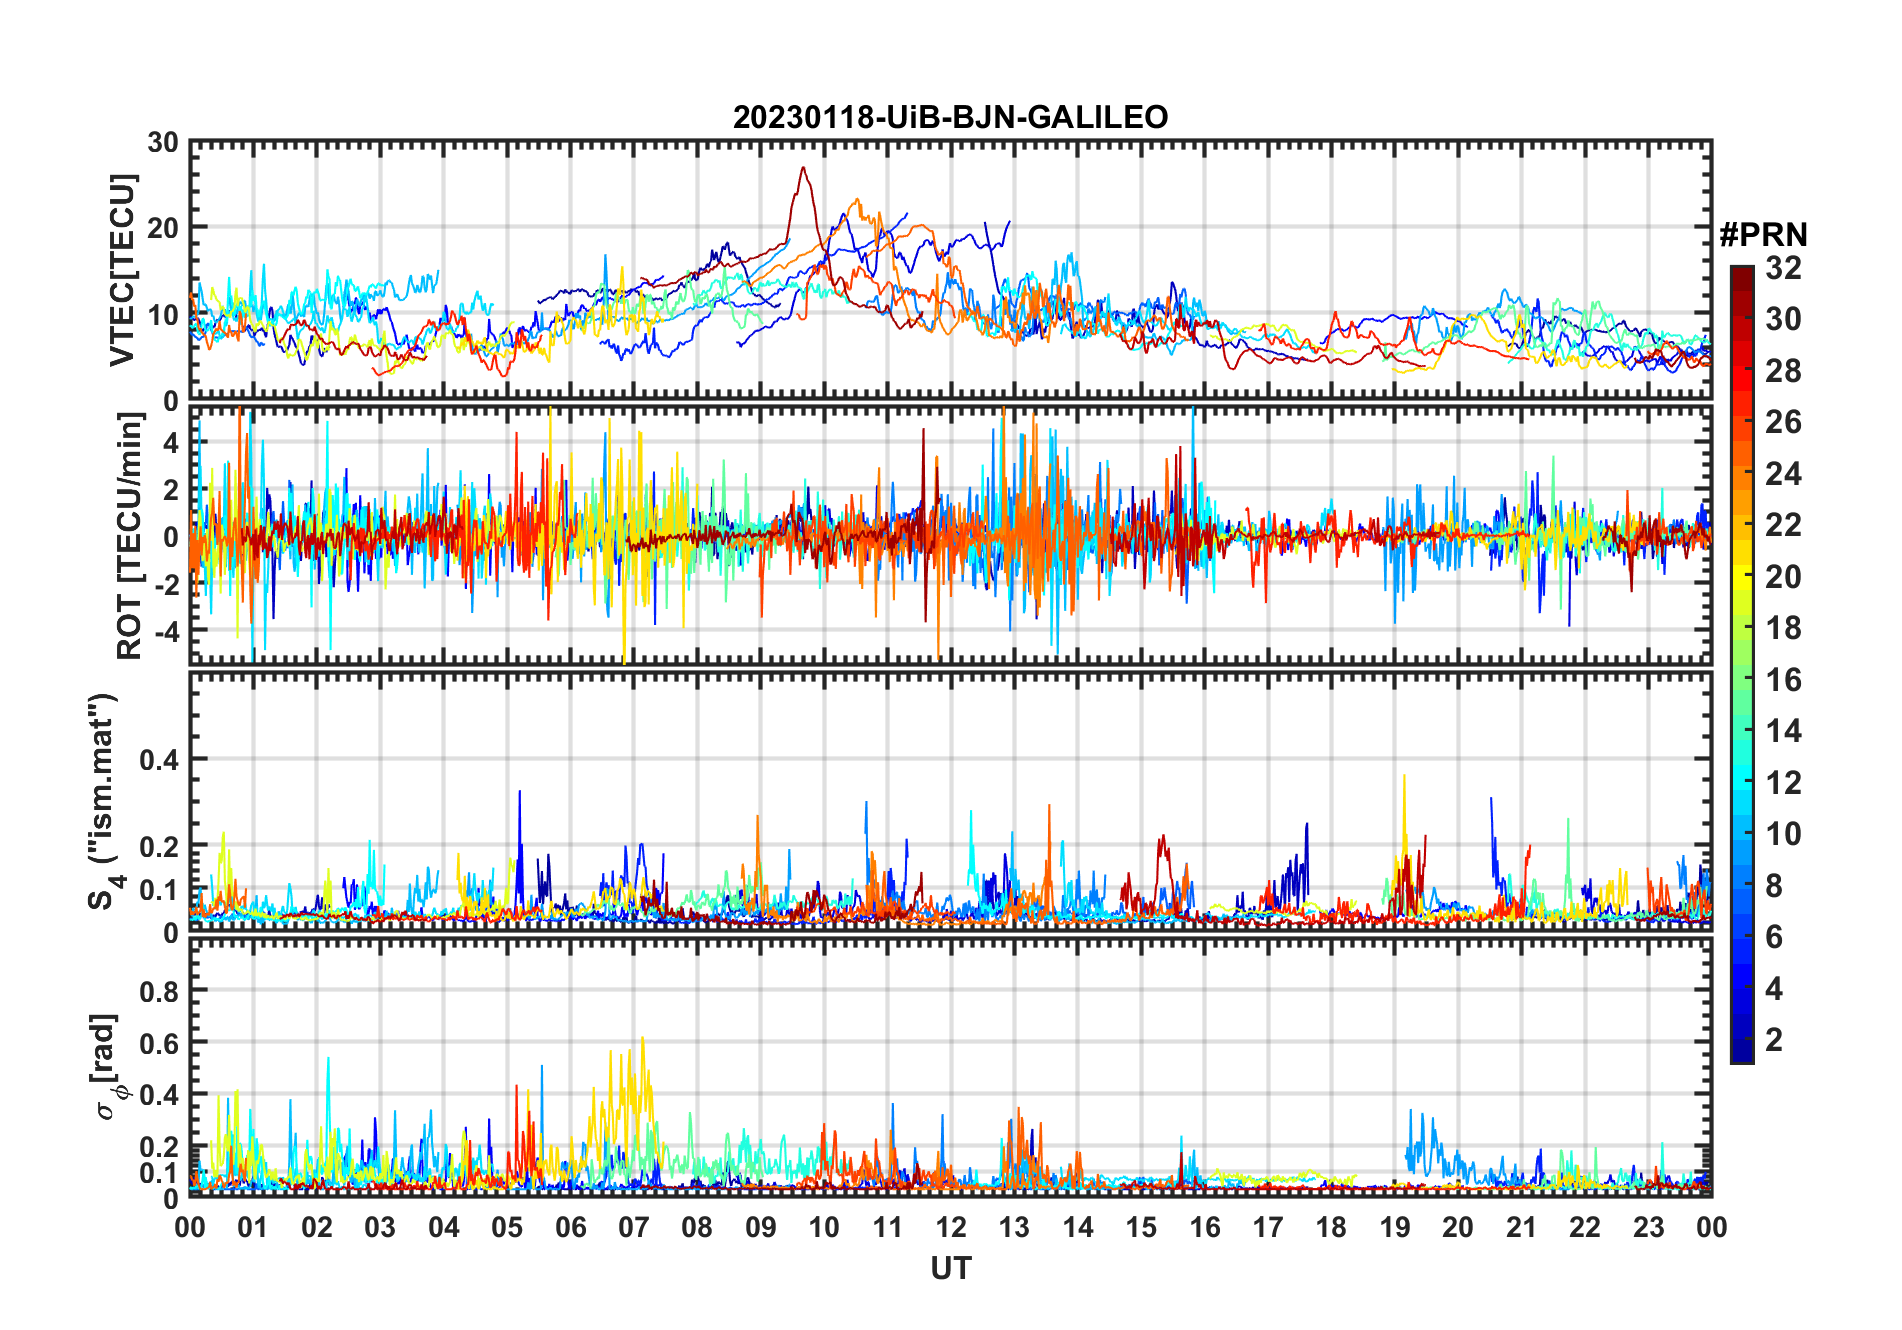Click the UT axis hour label "05"

[x=507, y=1227]
